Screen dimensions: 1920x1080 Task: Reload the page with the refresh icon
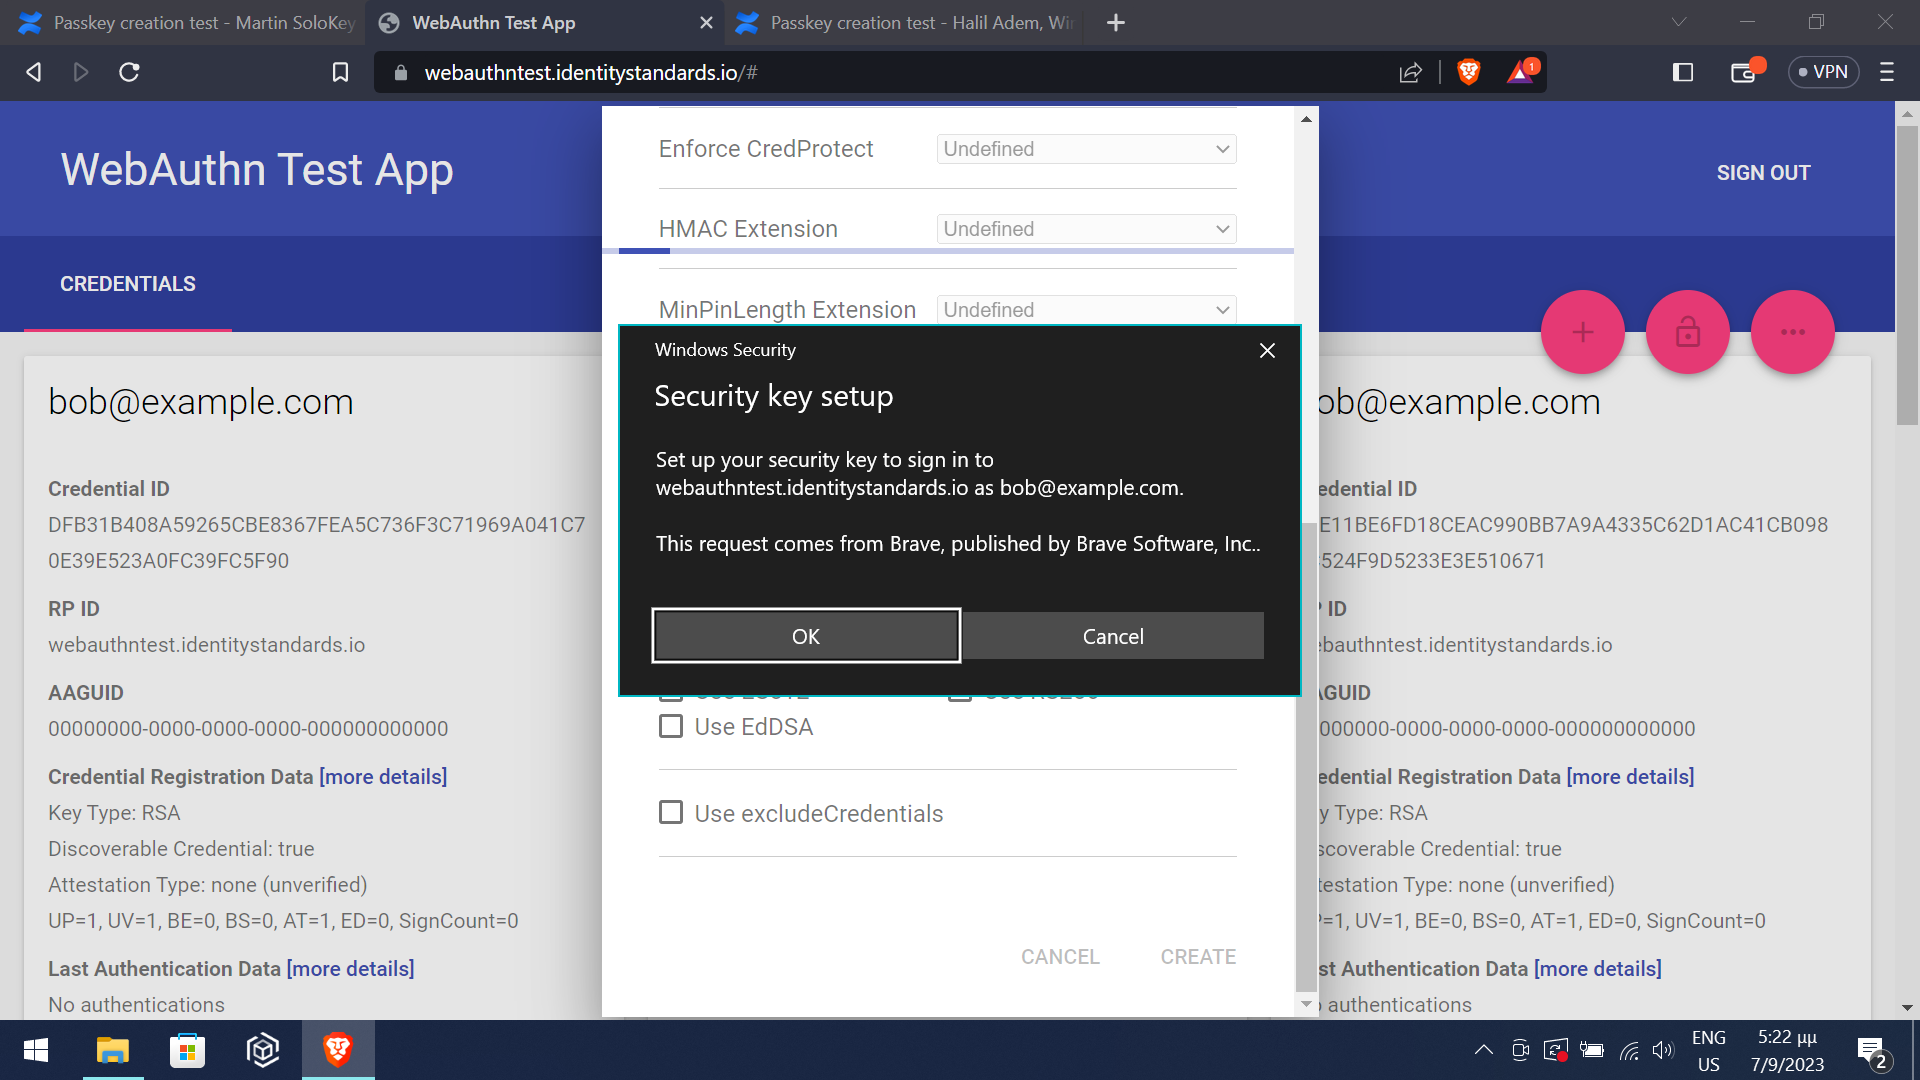pos(129,72)
